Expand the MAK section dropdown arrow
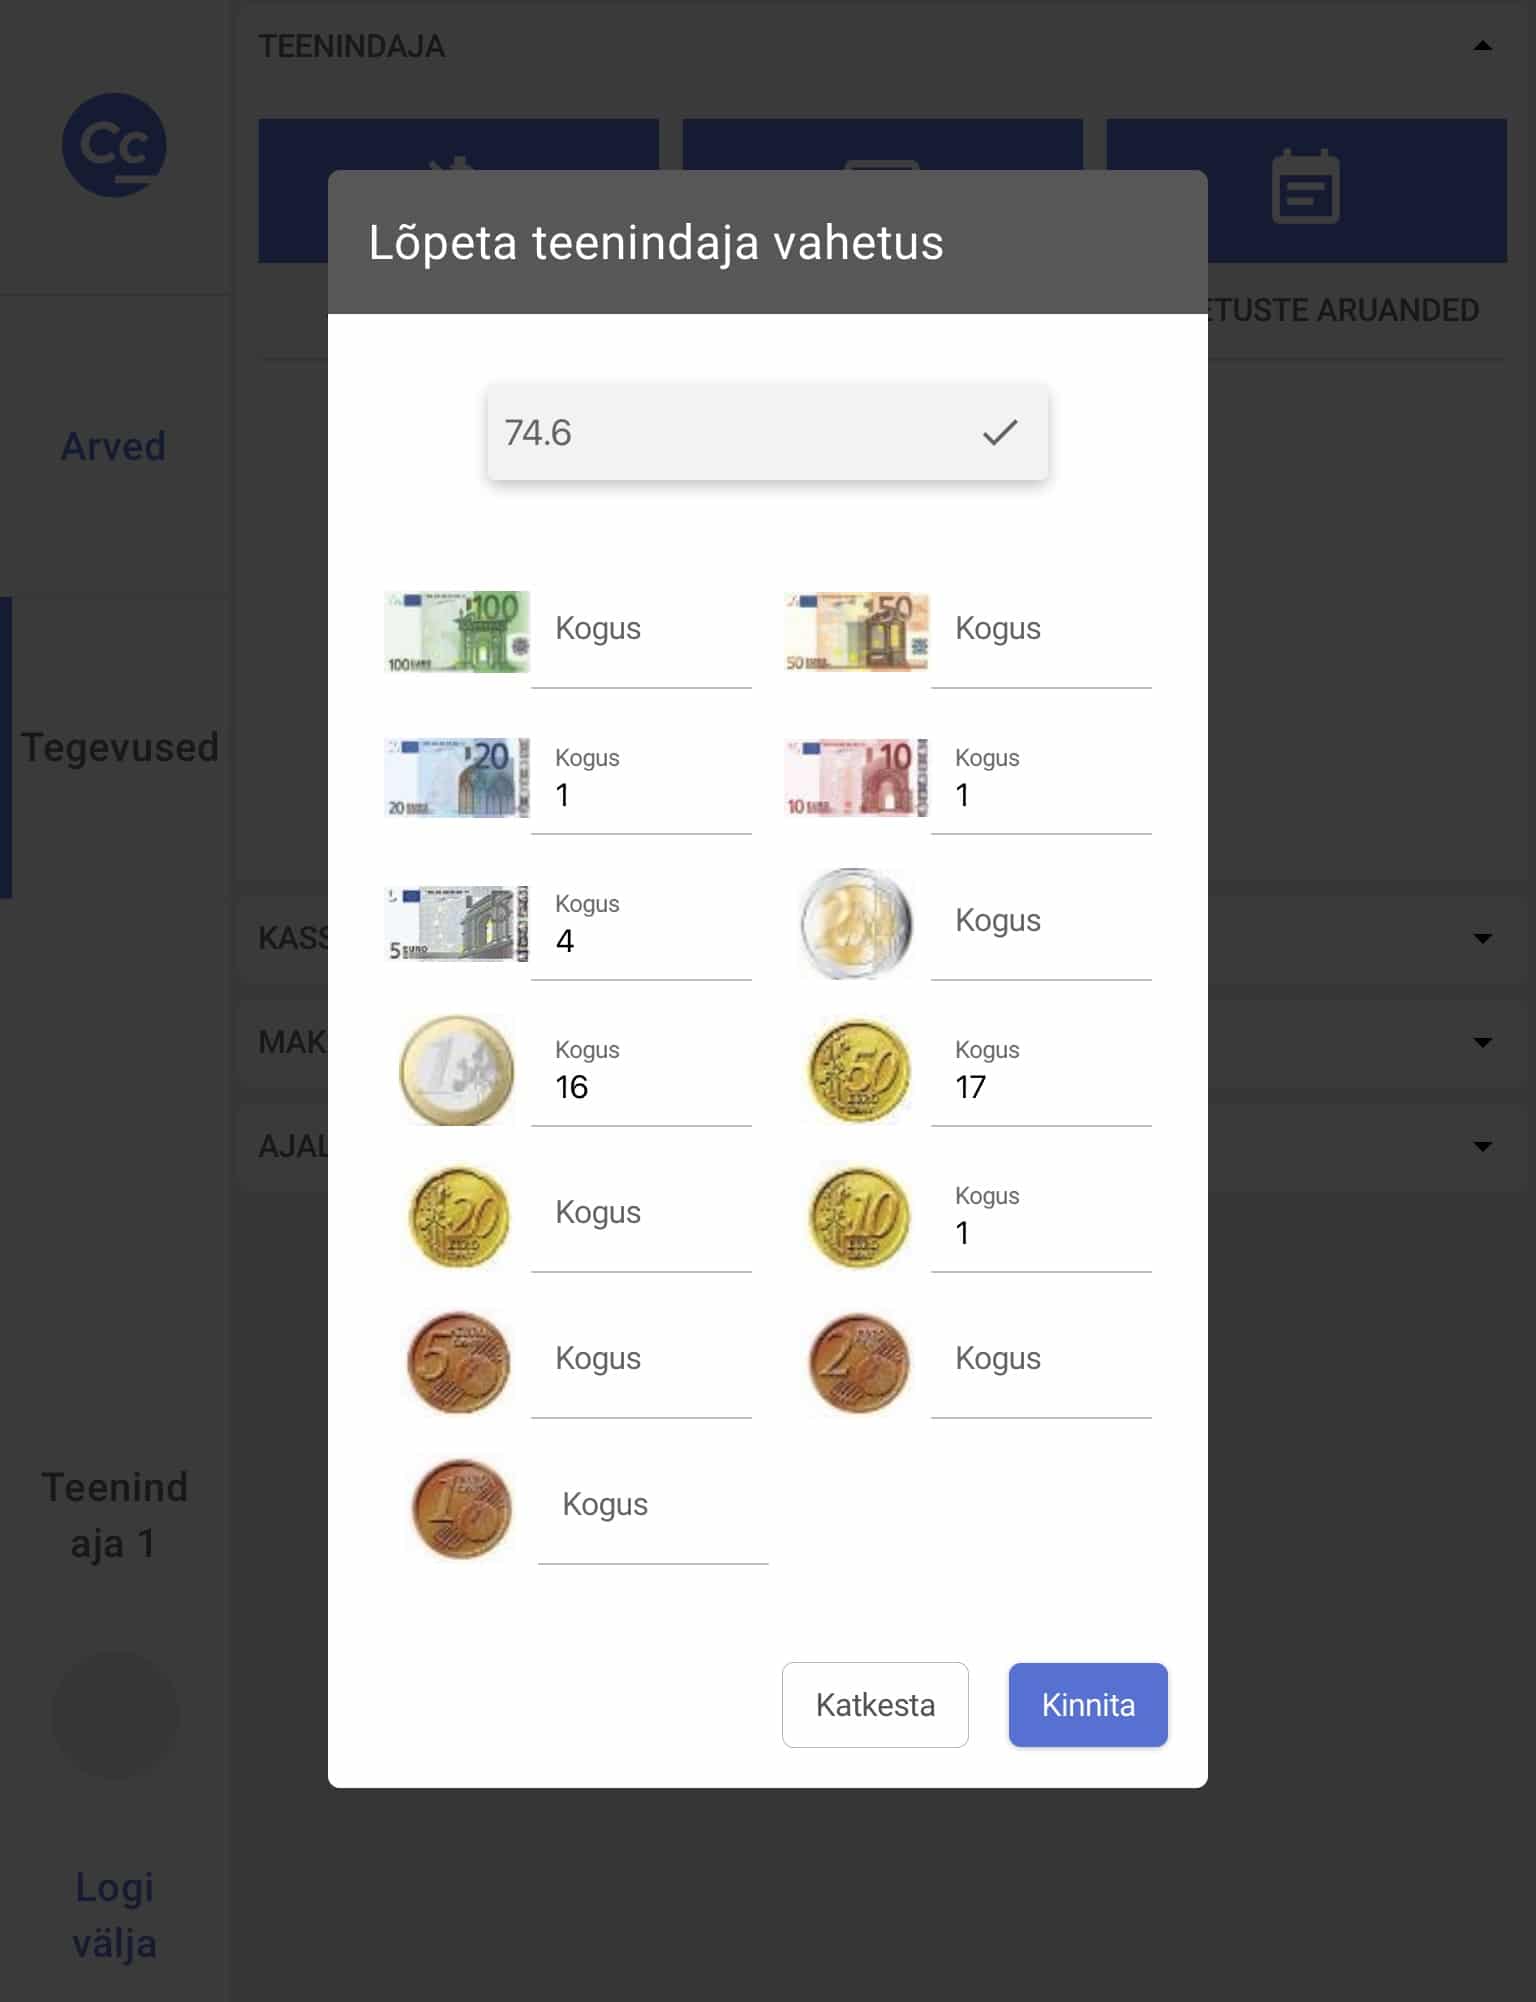The image size is (1536, 2002). pyautogui.click(x=1482, y=1042)
